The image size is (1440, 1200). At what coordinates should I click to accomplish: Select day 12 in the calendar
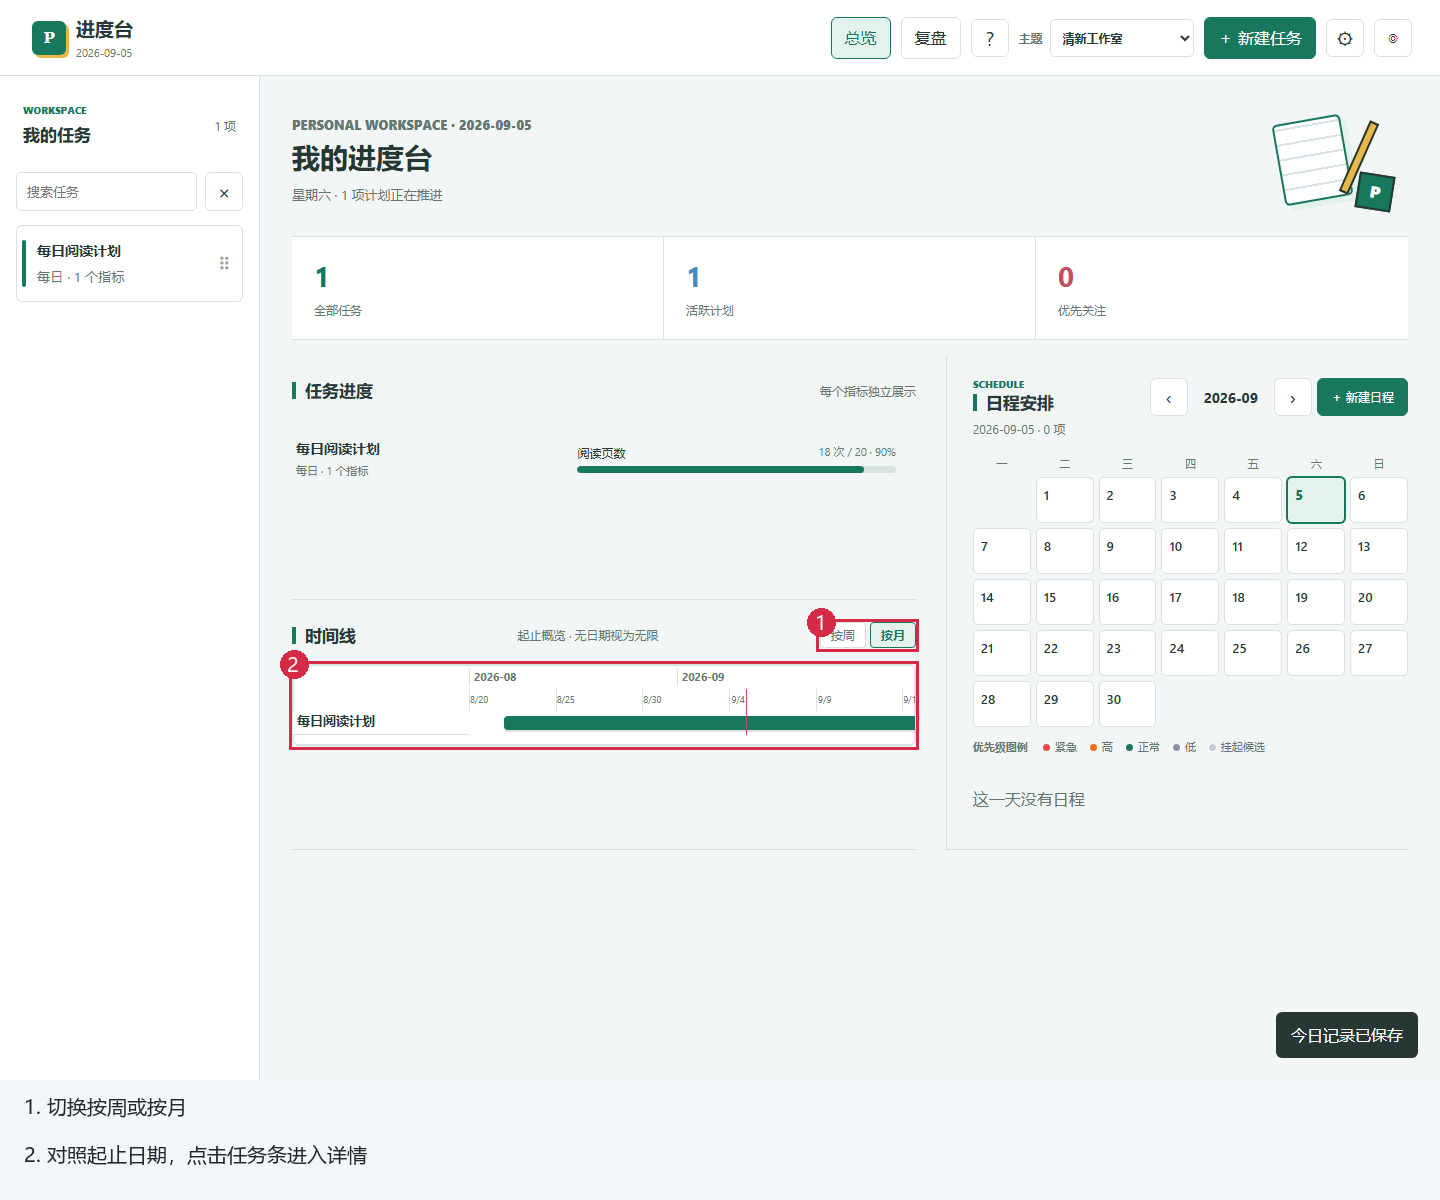(1316, 551)
